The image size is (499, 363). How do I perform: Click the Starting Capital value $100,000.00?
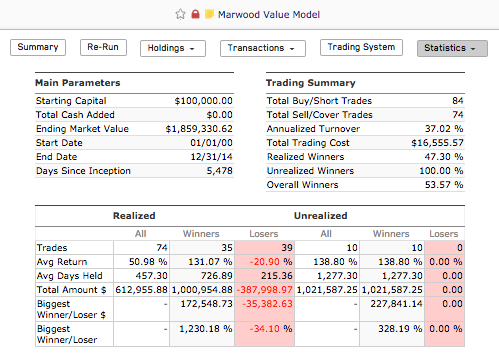pos(203,101)
